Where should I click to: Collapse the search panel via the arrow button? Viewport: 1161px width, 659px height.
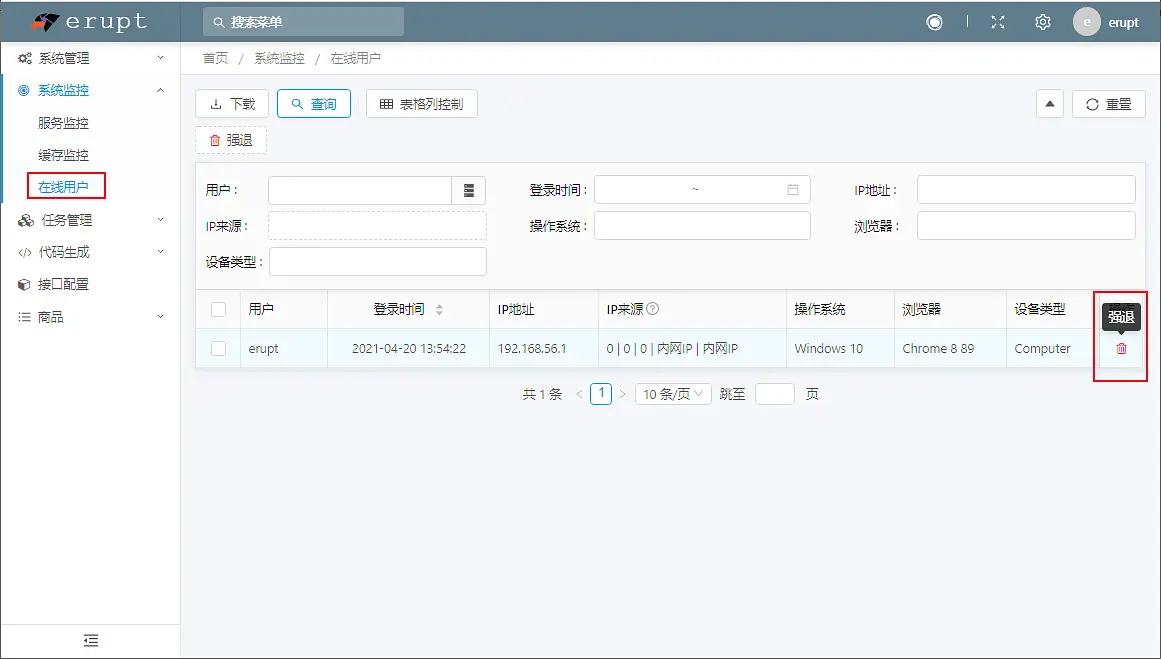tap(1048, 104)
